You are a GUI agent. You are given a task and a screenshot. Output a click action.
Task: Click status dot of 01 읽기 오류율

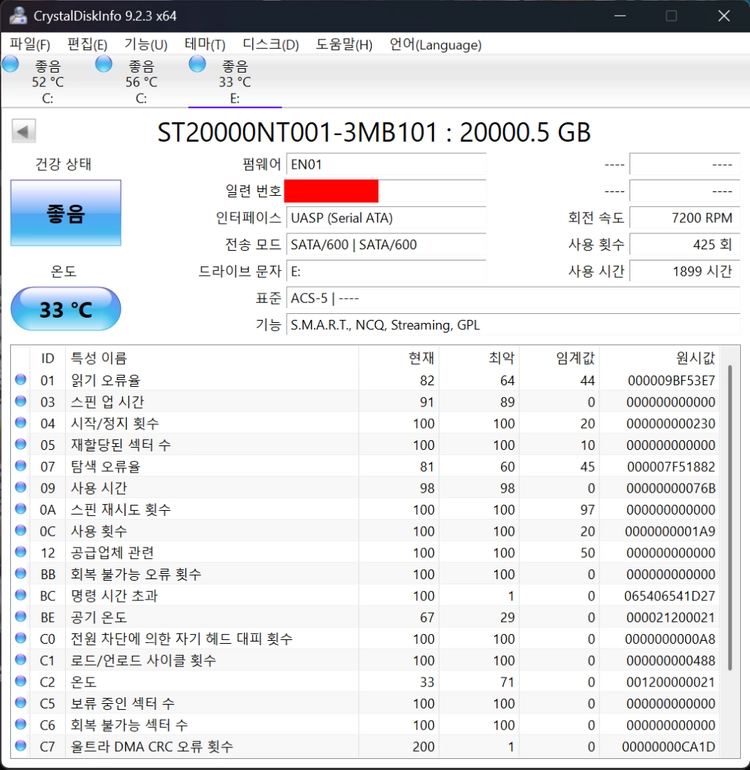tap(21, 380)
